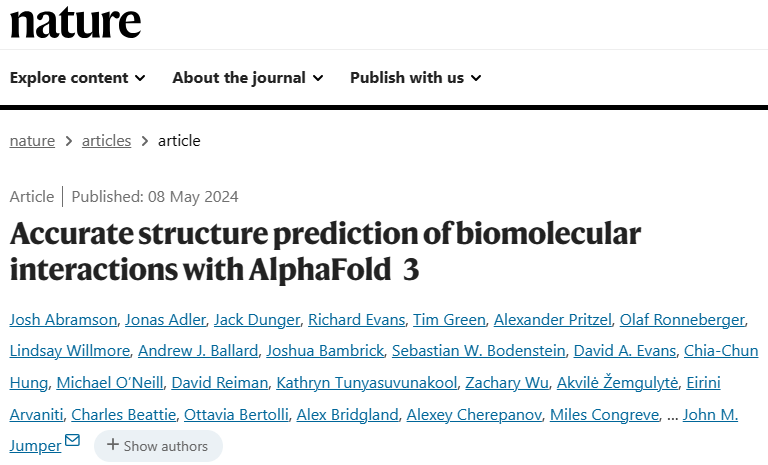Click the plus icon in Show authors
768x465 pixels.
click(x=113, y=446)
